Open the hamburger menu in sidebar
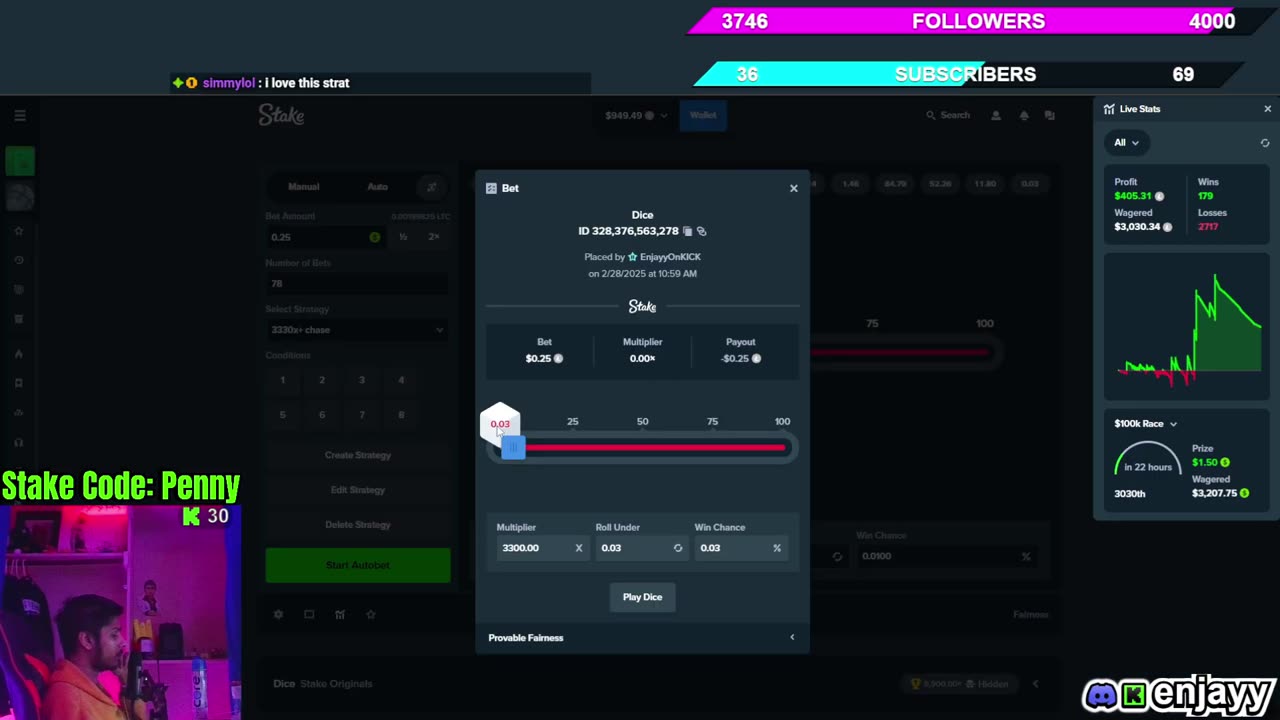The width and height of the screenshot is (1280, 720). [20, 116]
